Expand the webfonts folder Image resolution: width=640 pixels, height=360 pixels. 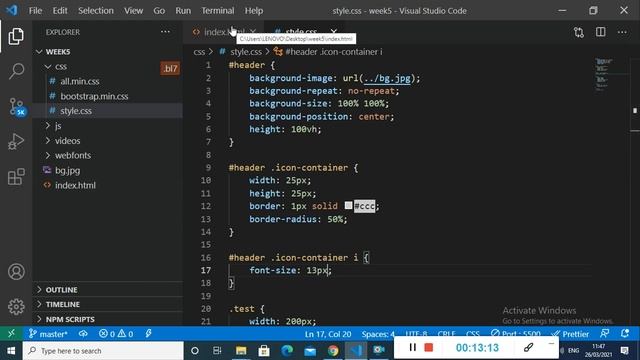(48, 155)
